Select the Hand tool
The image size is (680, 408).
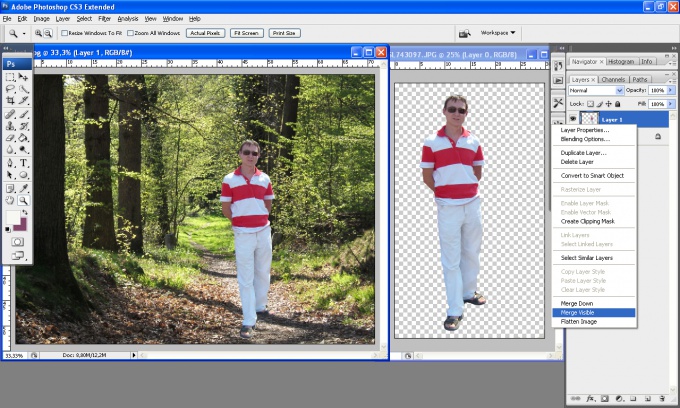[10, 200]
